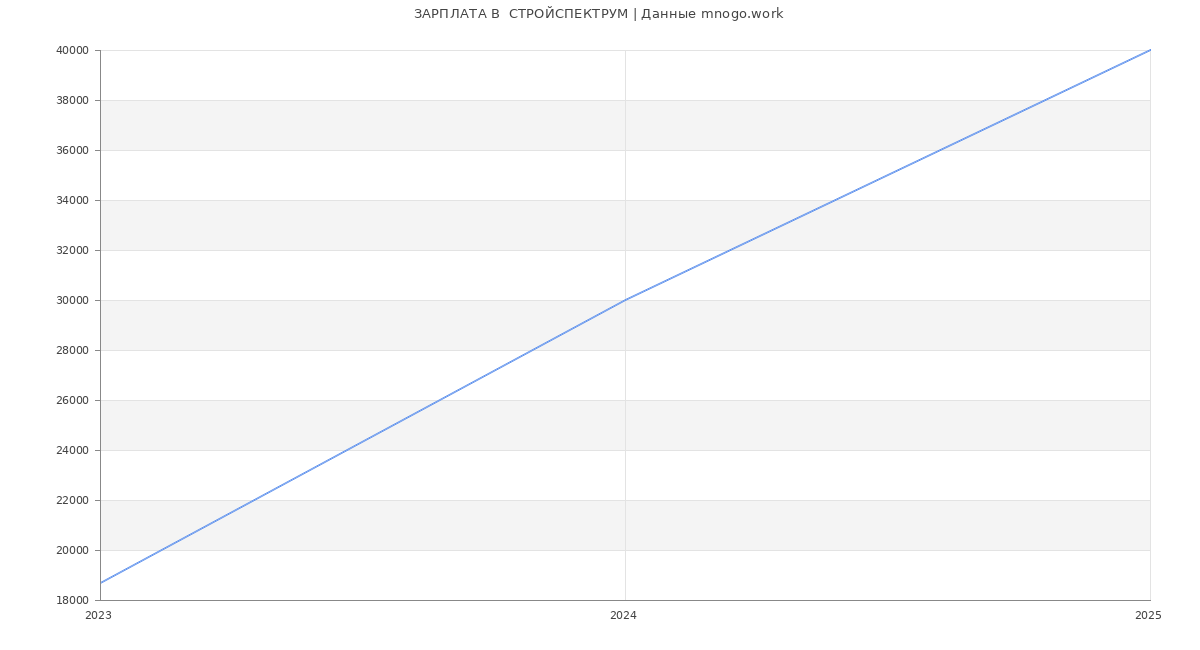This screenshot has height=650, width=1200.
Task: Click the 34000 y-axis label
Action: (x=73, y=200)
